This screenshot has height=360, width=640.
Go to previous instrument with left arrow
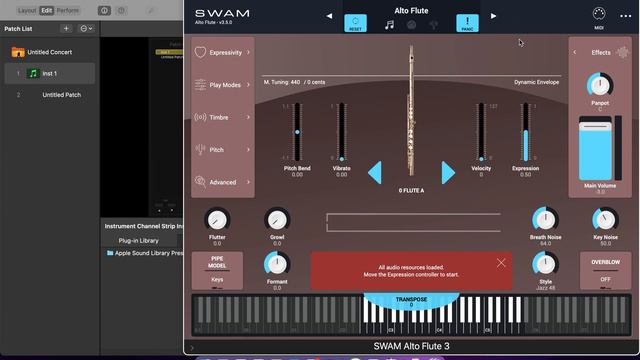(329, 16)
